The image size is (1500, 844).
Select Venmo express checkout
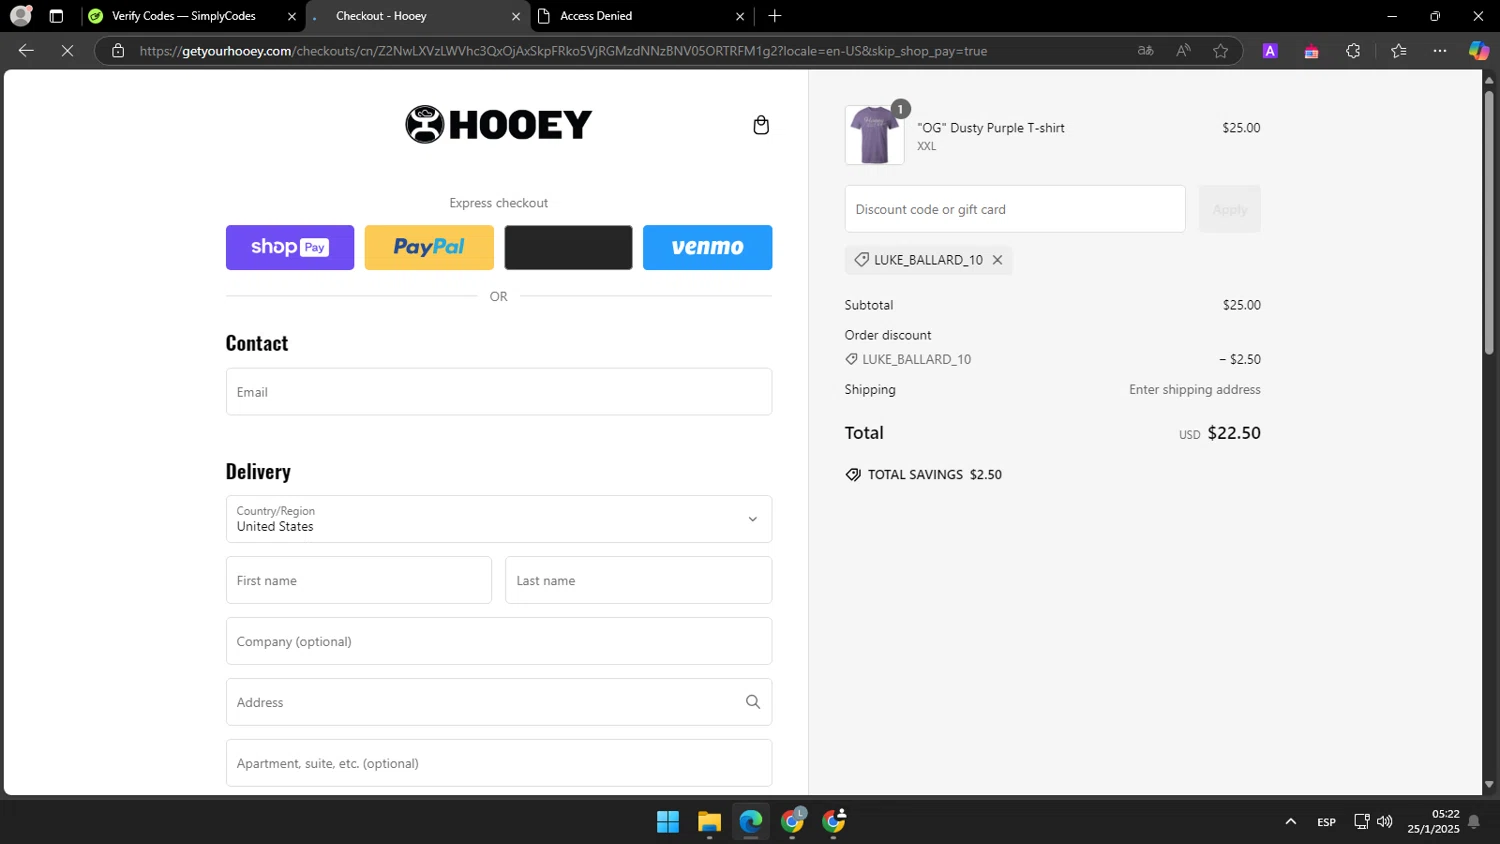point(707,247)
